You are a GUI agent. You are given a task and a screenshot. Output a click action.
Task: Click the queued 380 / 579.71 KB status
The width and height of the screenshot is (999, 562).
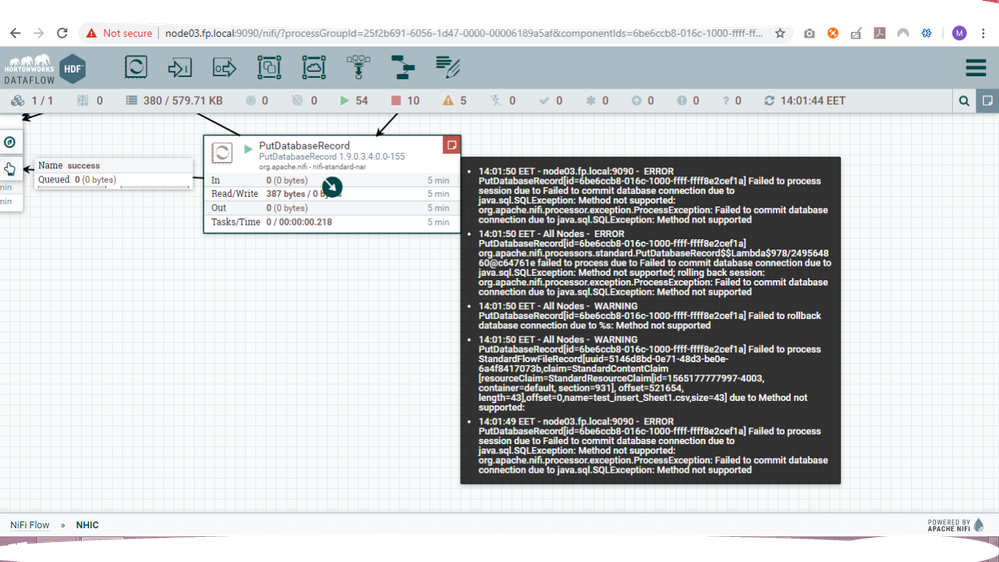(x=174, y=101)
